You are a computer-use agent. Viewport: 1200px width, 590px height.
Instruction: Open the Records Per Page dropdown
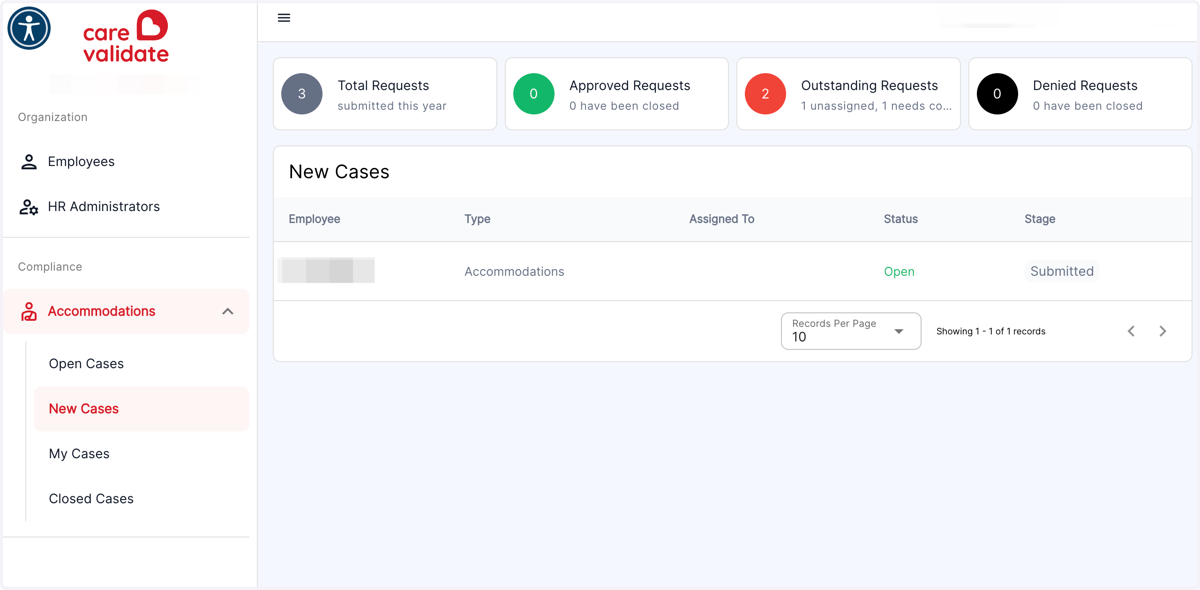pyautogui.click(x=851, y=331)
